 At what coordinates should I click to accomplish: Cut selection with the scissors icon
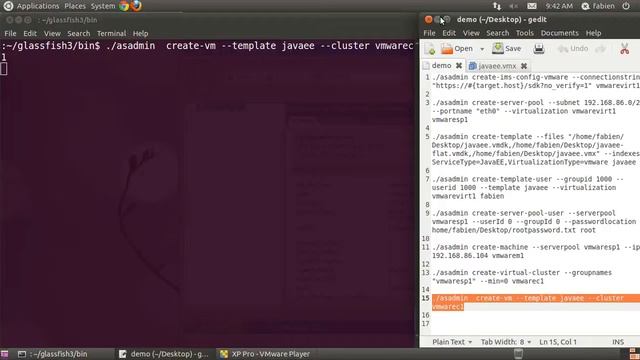(624, 49)
